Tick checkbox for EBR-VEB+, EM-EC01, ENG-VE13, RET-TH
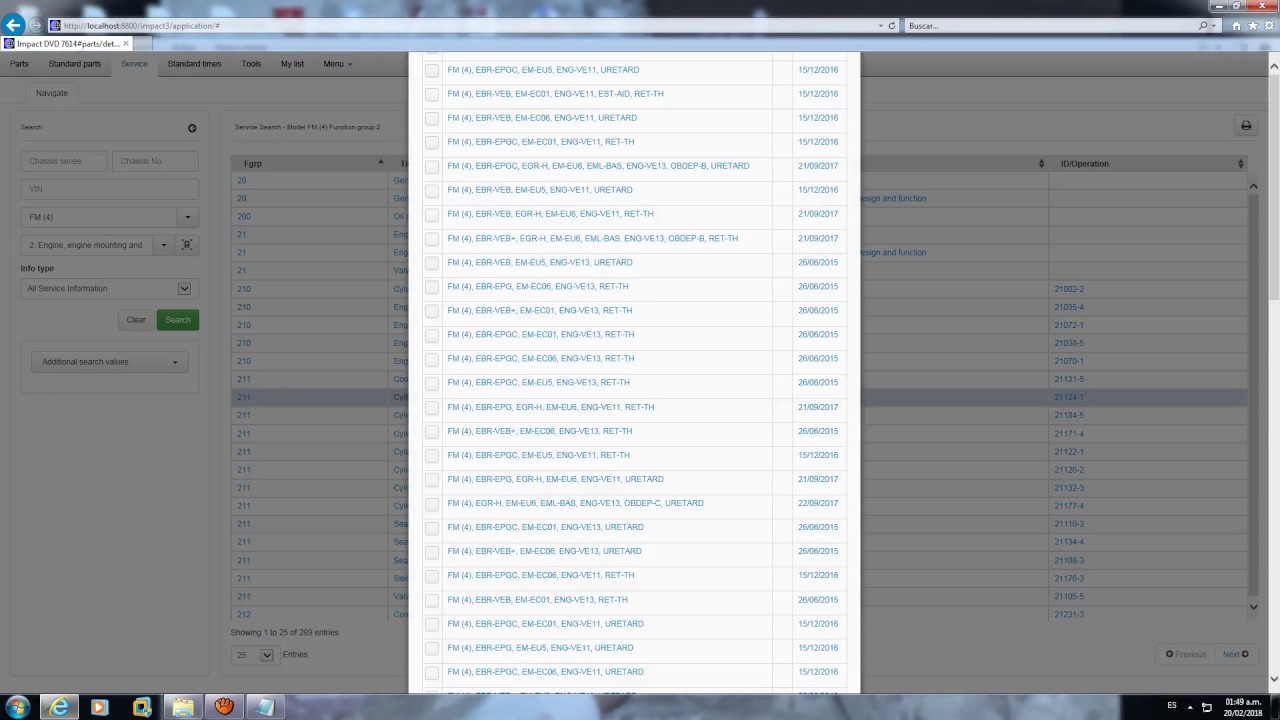This screenshot has width=1280, height=720. click(x=432, y=310)
